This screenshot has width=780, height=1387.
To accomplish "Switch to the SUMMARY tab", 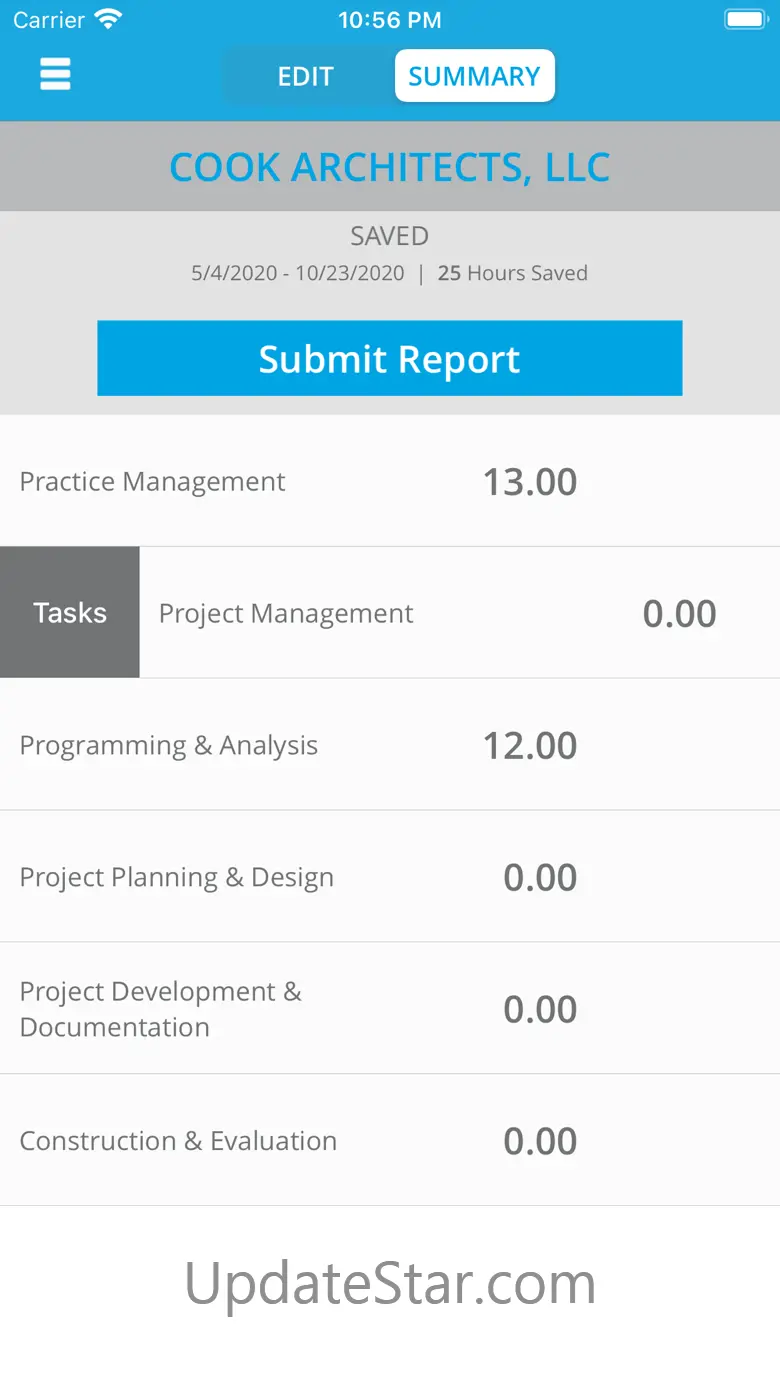I will [474, 76].
